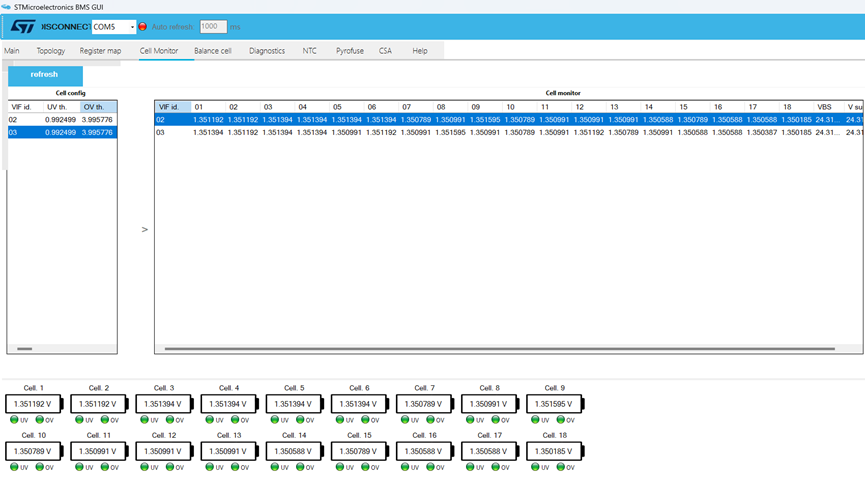
Task: Click the Cell 1 battery icon
Action: [x=34, y=404]
